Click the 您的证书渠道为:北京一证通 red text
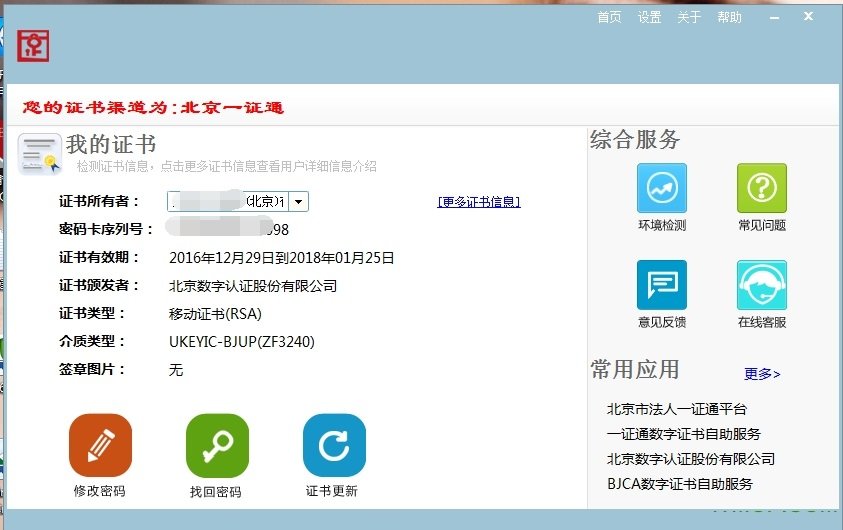This screenshot has height=530, width=843. pyautogui.click(x=153, y=107)
